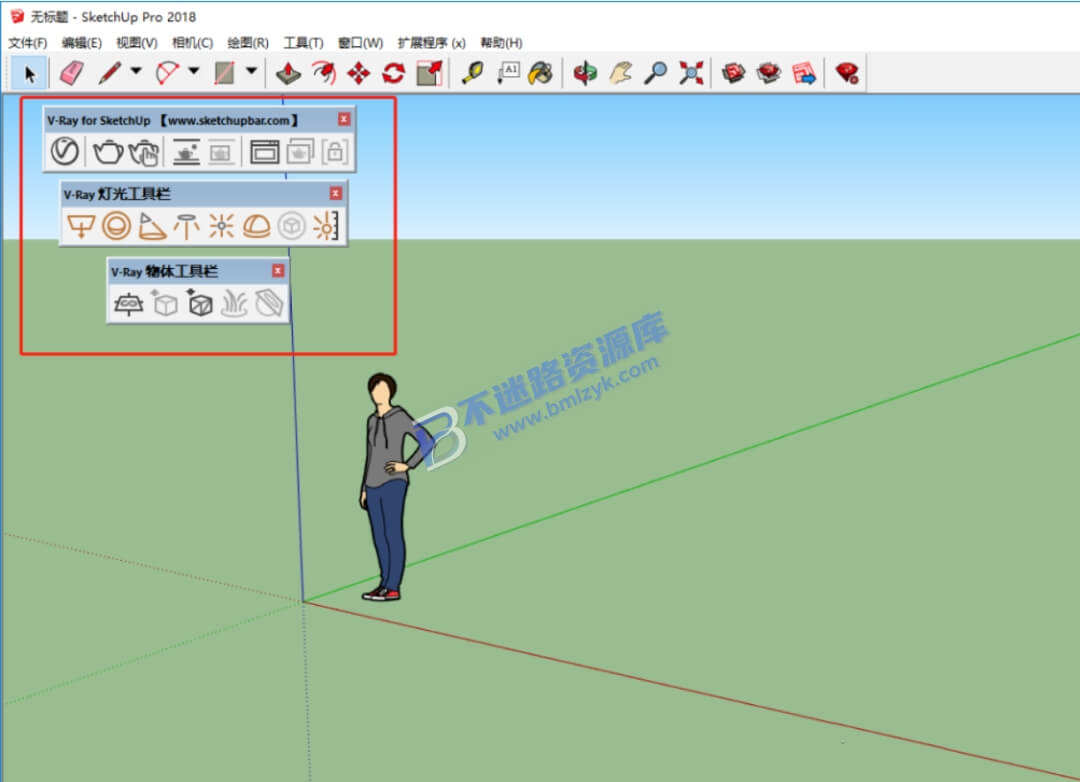Open the 窗口(W) menu

coord(360,43)
